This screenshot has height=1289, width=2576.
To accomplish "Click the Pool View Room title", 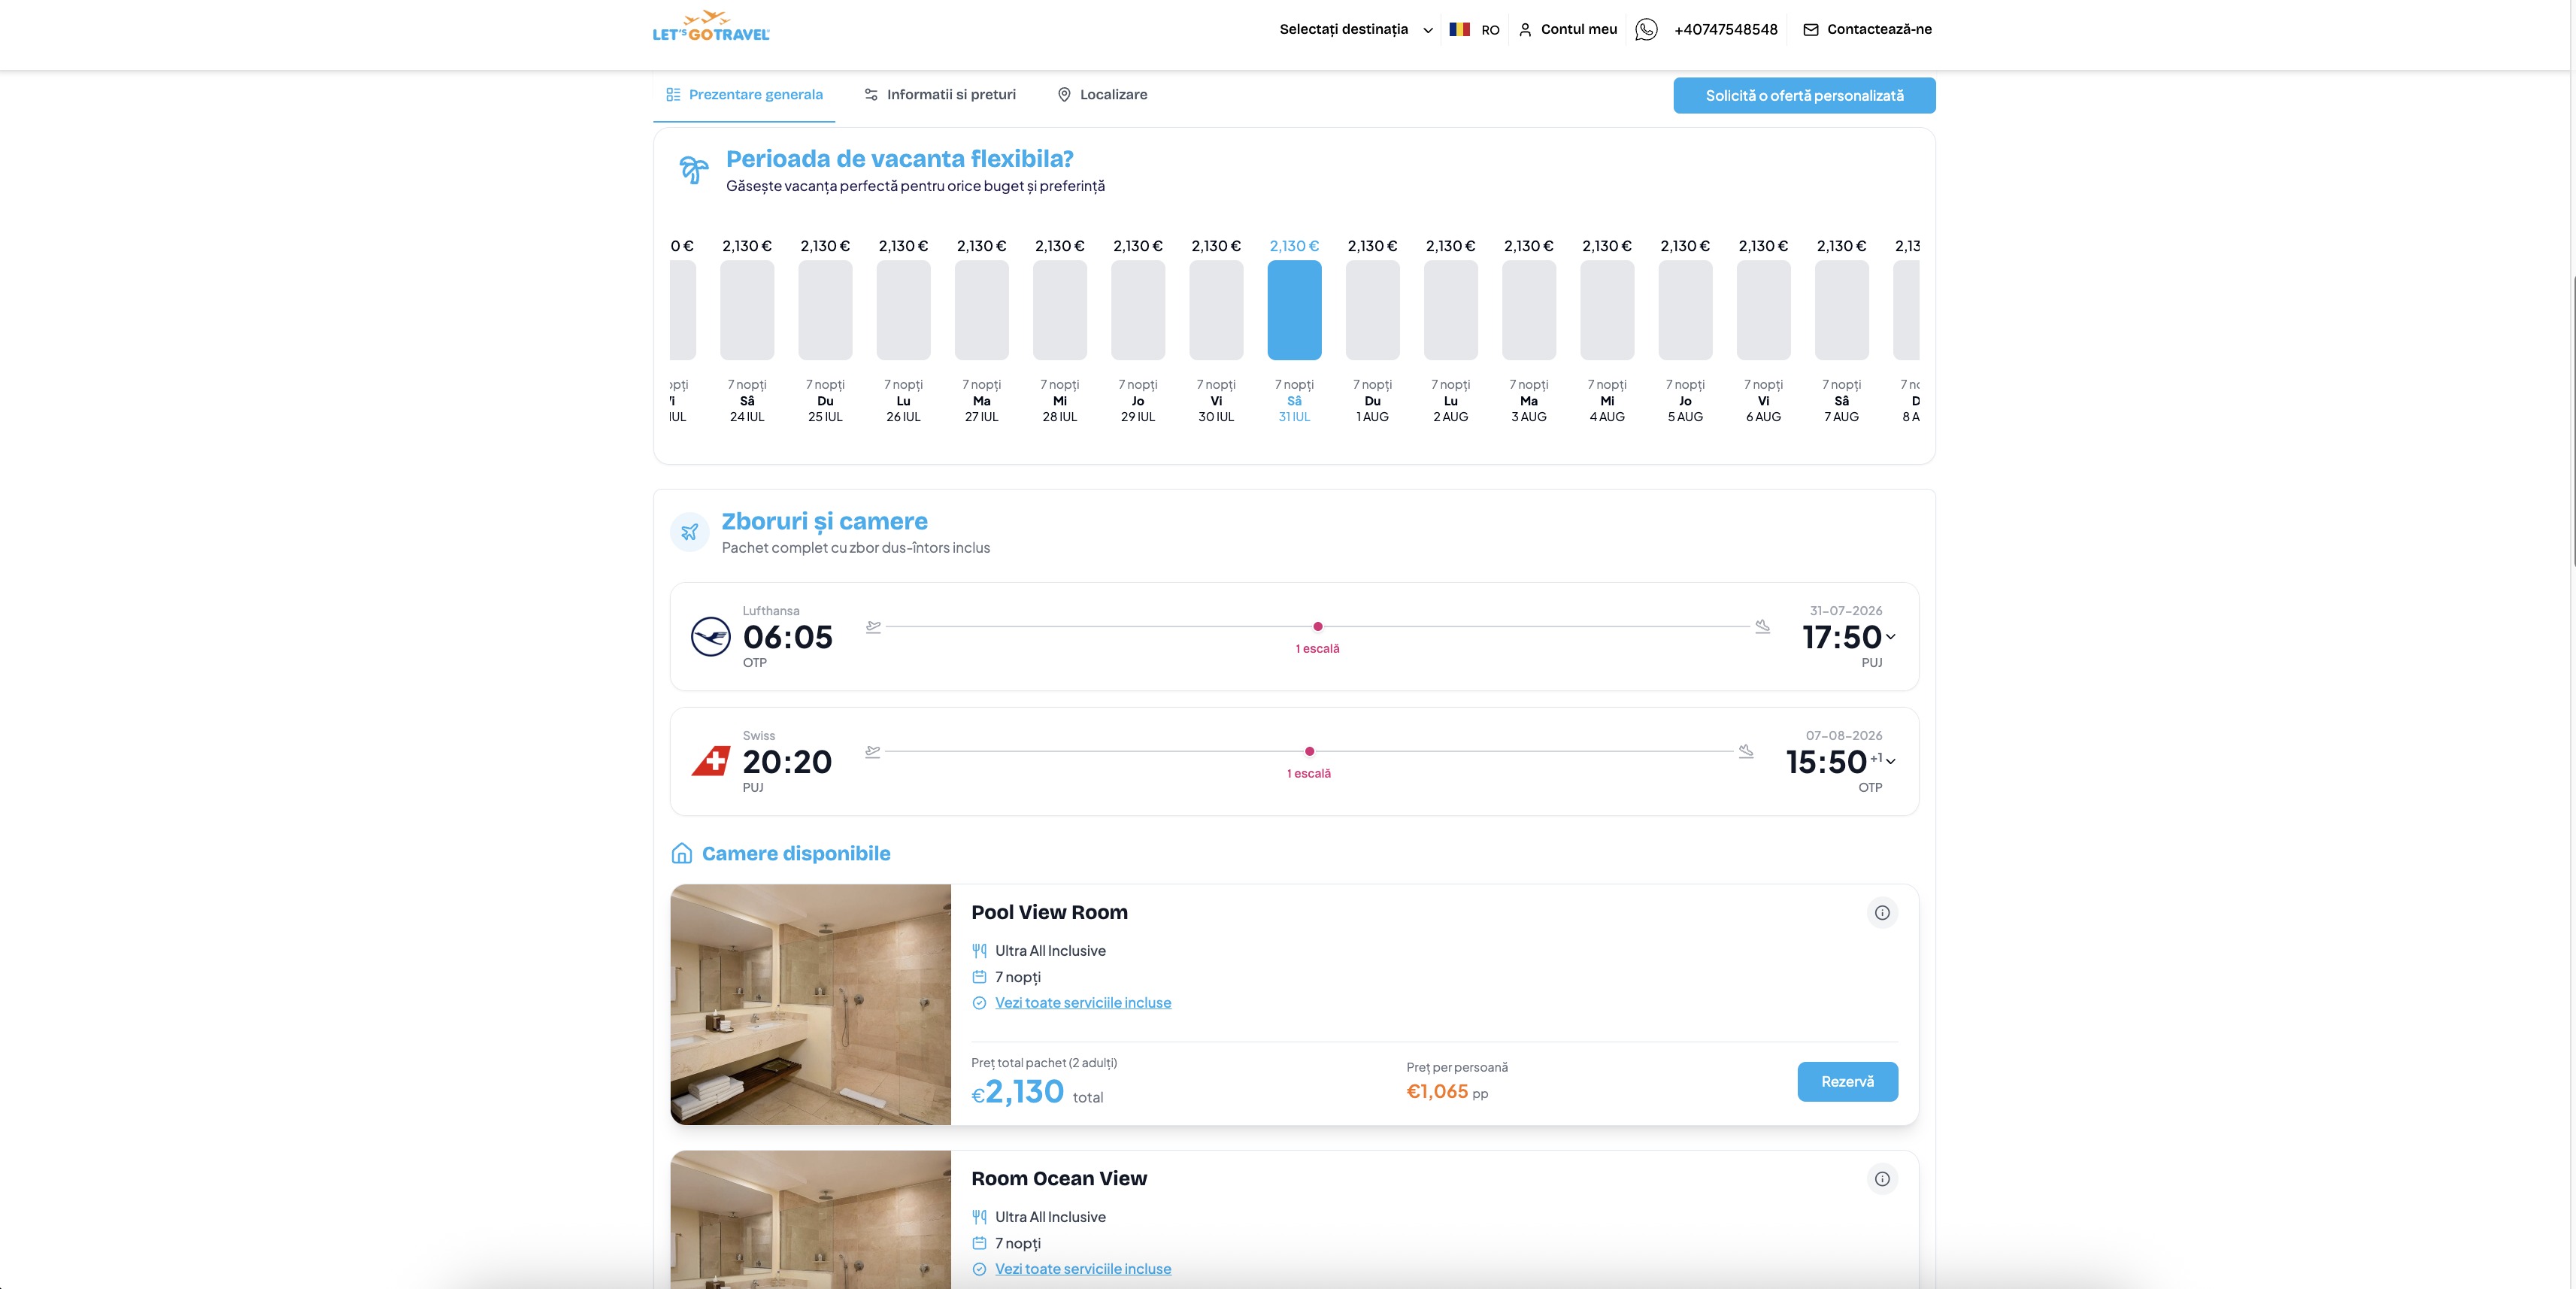I will tap(1049, 912).
